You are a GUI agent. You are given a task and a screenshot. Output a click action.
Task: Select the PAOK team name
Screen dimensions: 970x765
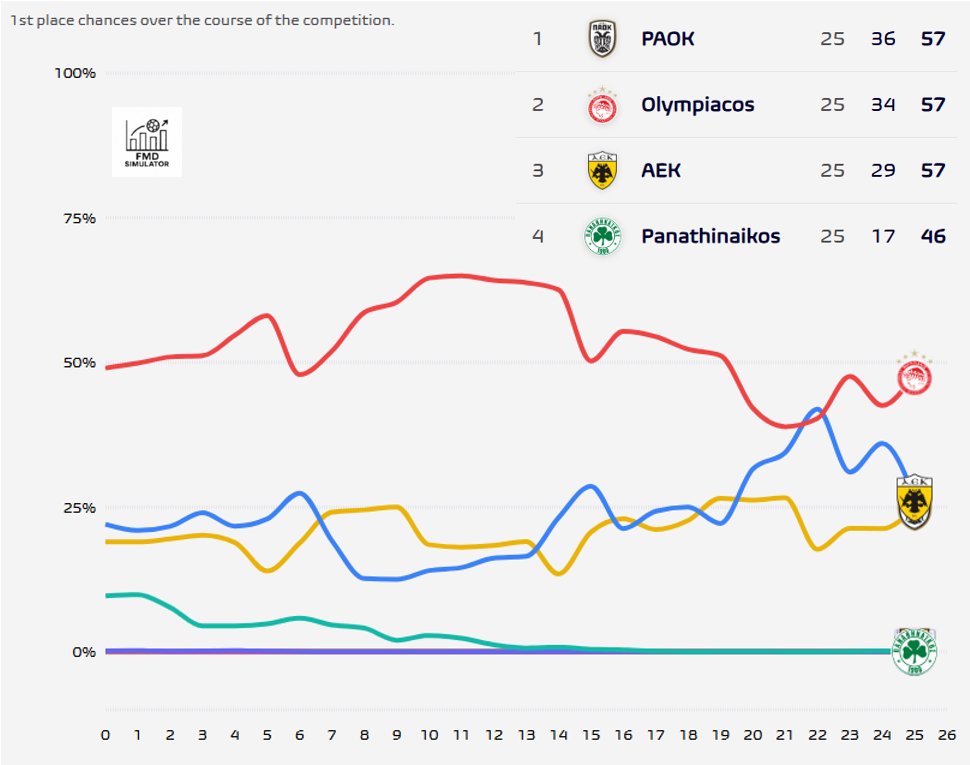pos(668,40)
